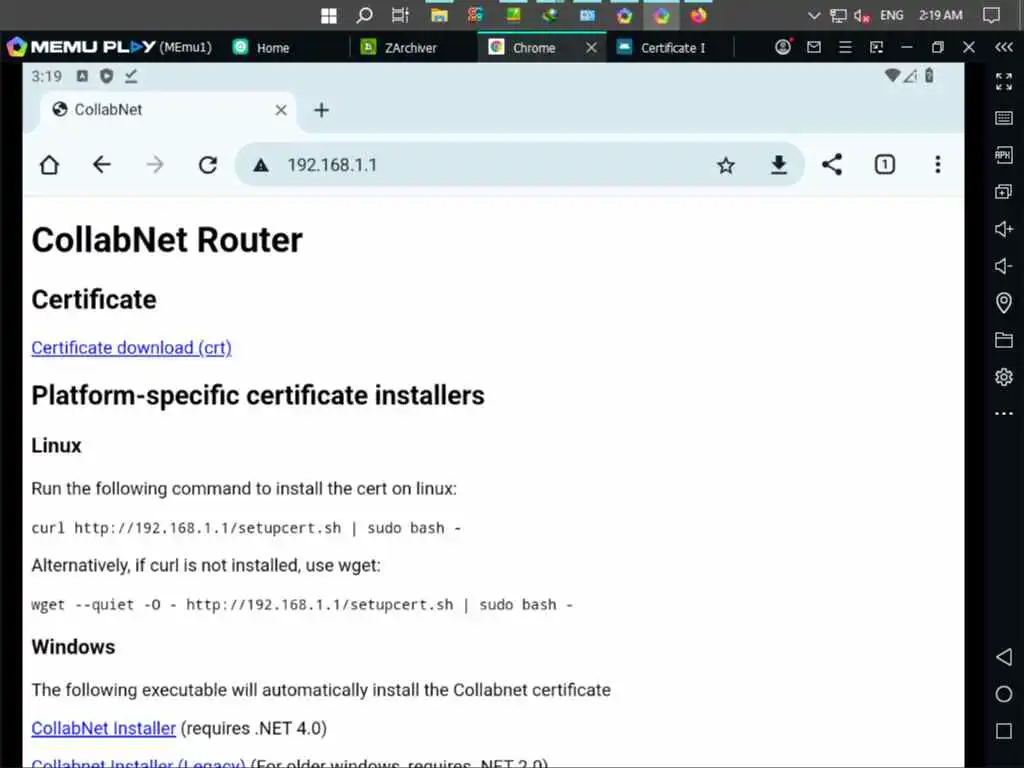Open MEmu settings gear

pos(1003,377)
